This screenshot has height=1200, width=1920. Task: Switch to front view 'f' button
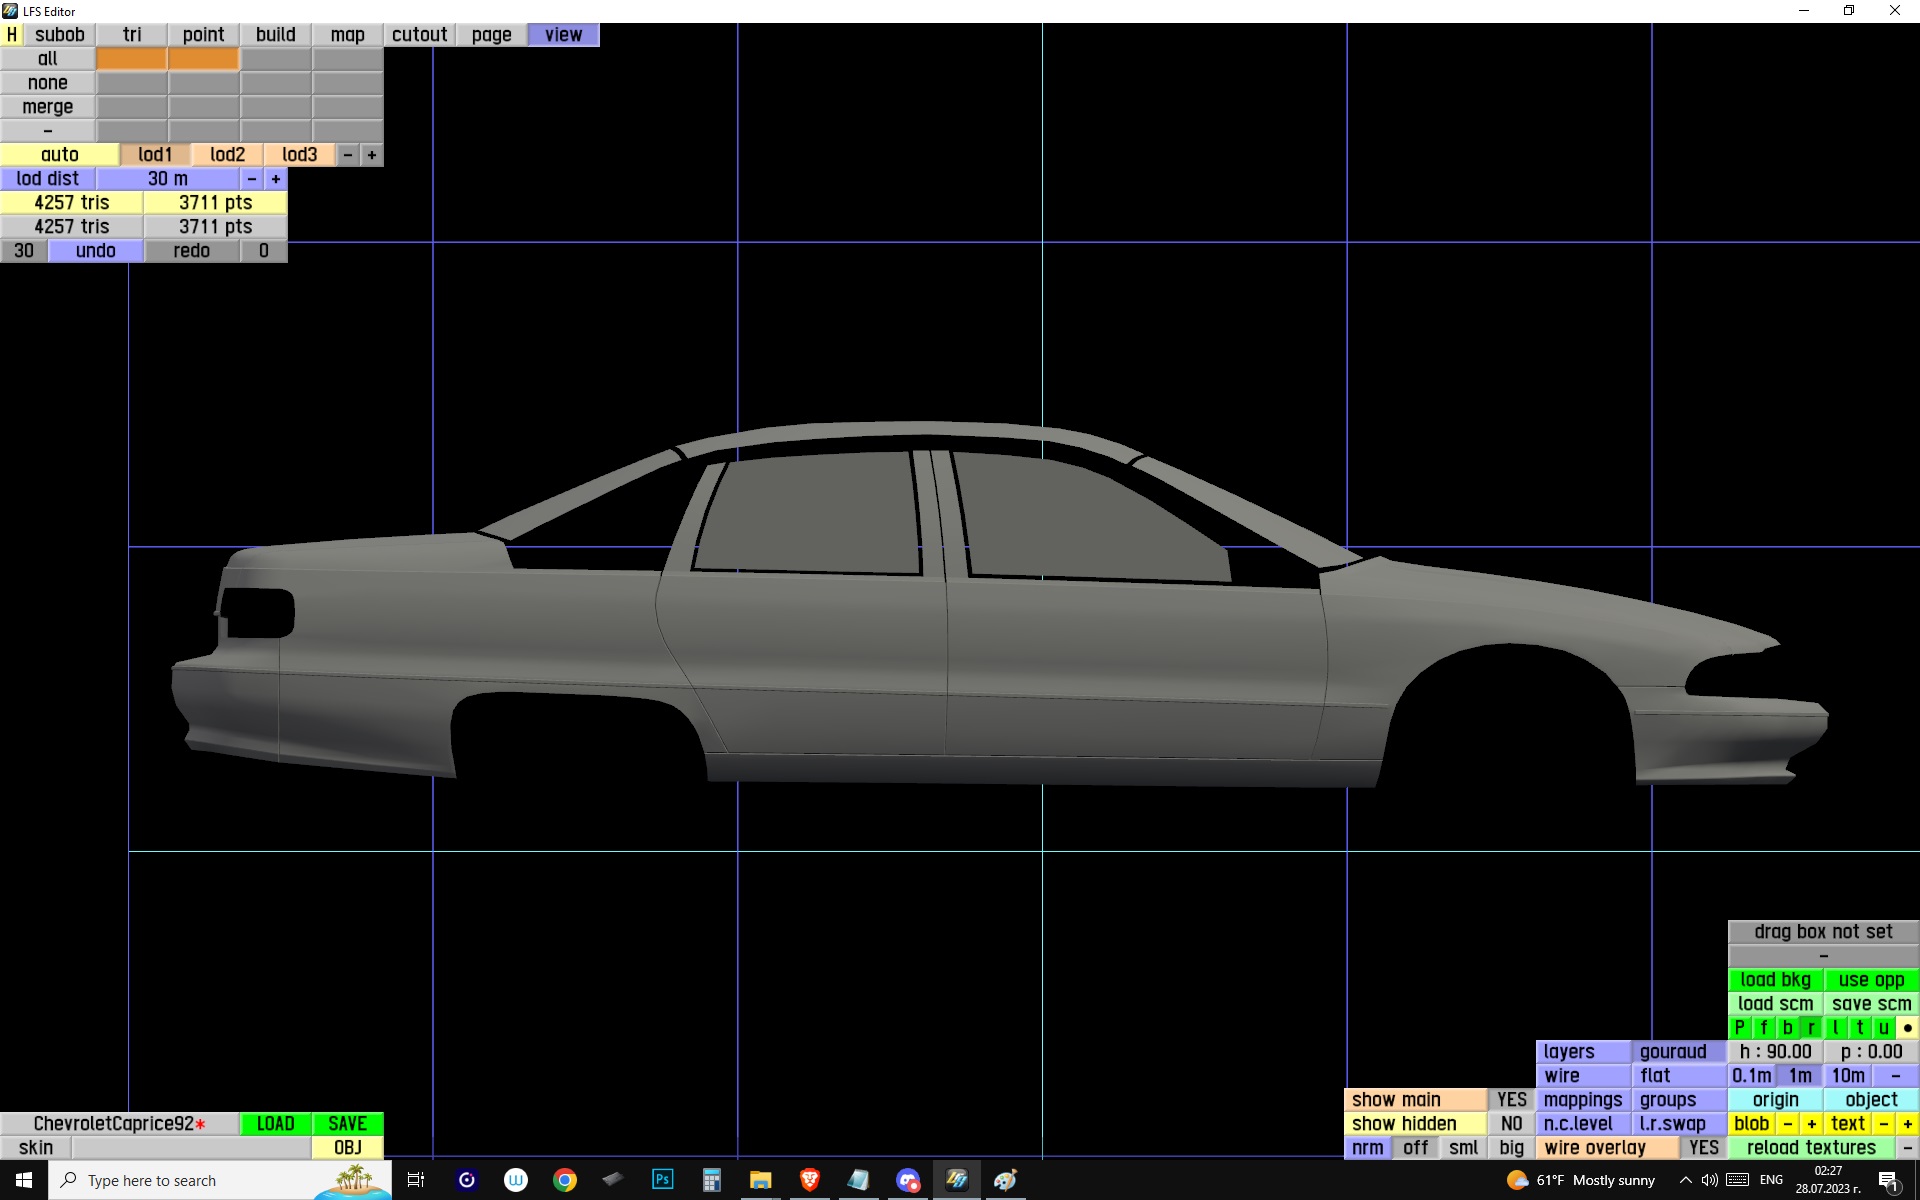pos(1763,1027)
